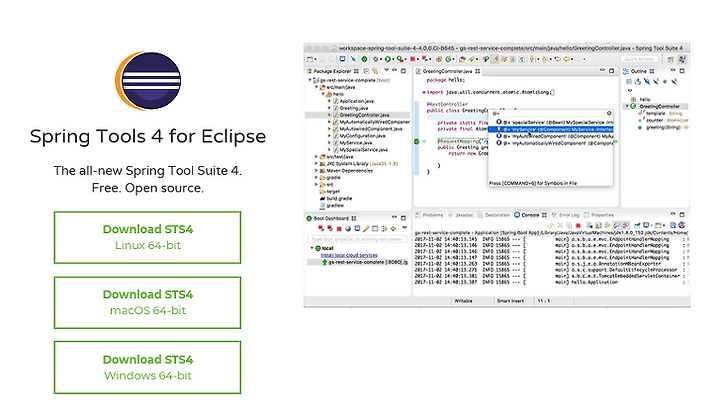The image size is (720, 414).
Task: Select the Boot Dashboard tab
Action: 331,218
